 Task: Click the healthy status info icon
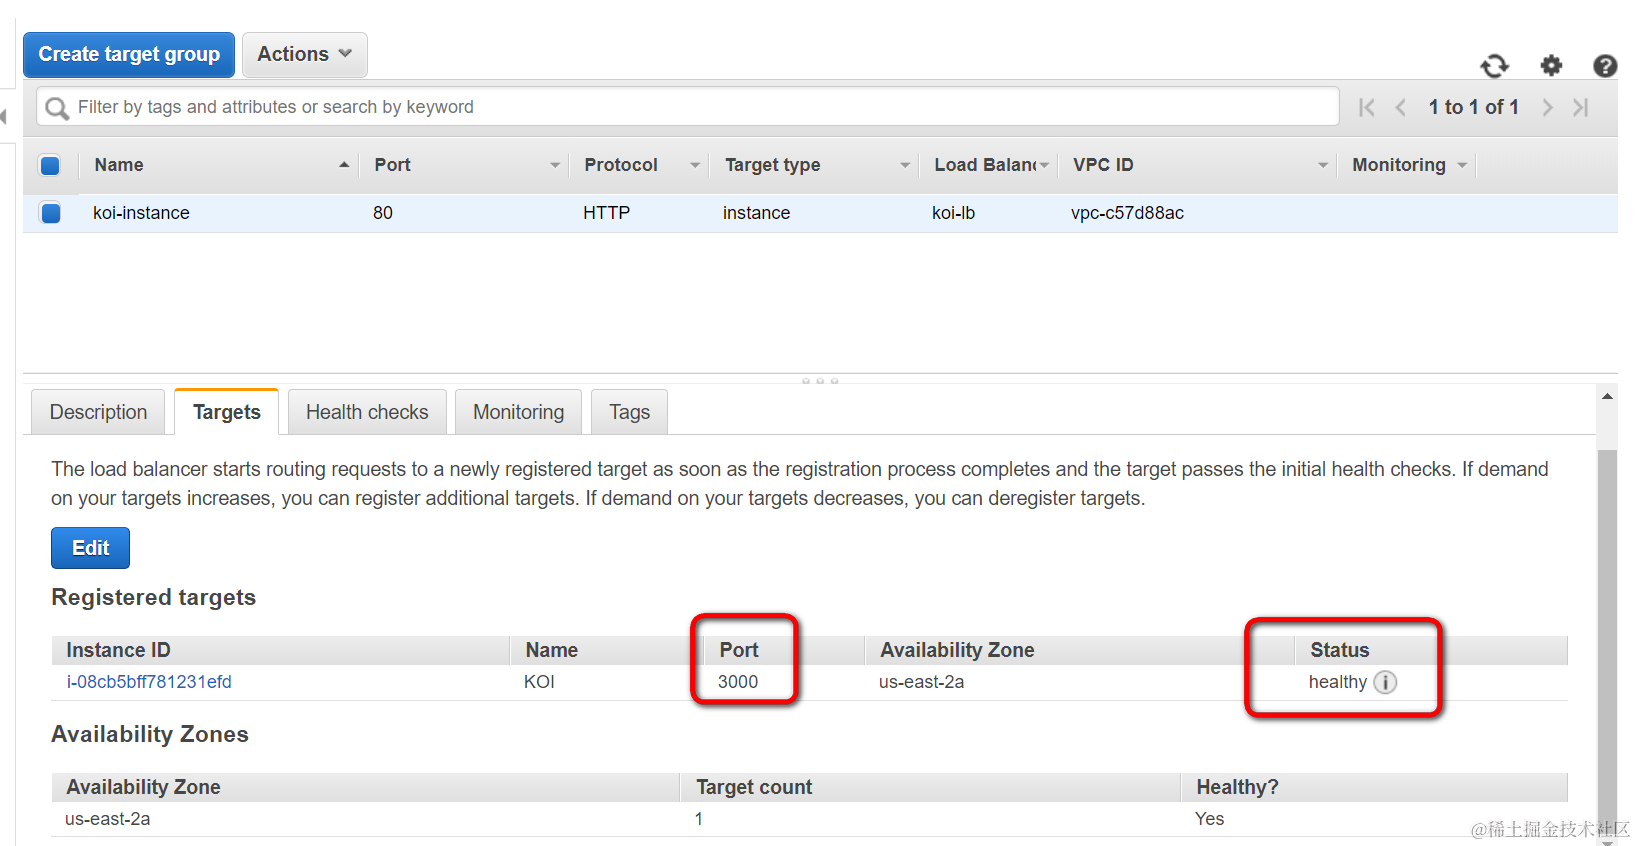[1385, 682]
